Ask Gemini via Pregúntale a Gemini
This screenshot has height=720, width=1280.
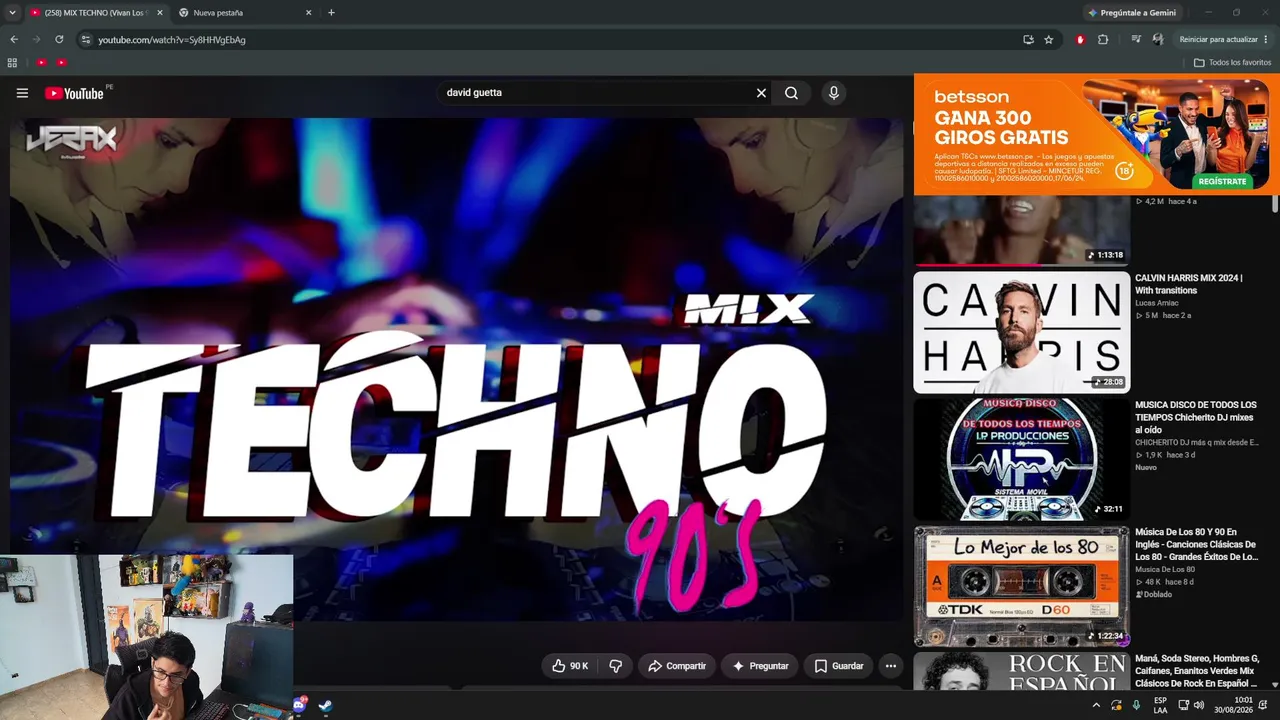point(1132,13)
